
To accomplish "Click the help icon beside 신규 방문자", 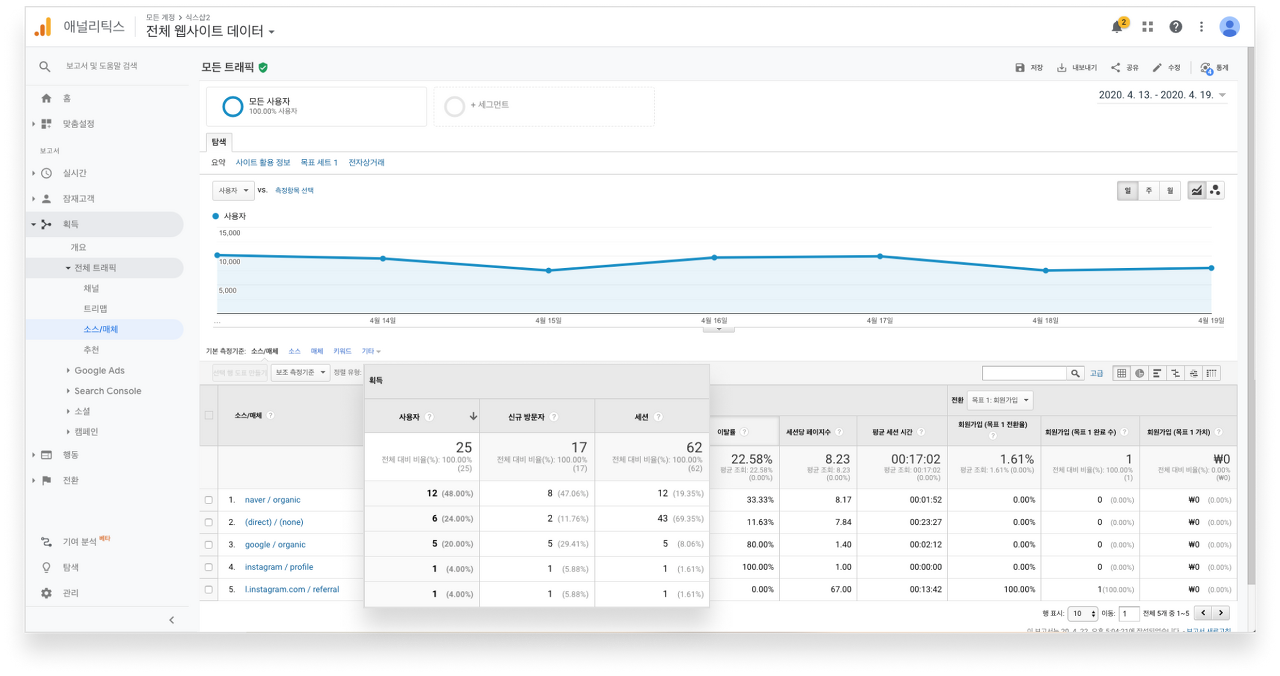I will (554, 417).
